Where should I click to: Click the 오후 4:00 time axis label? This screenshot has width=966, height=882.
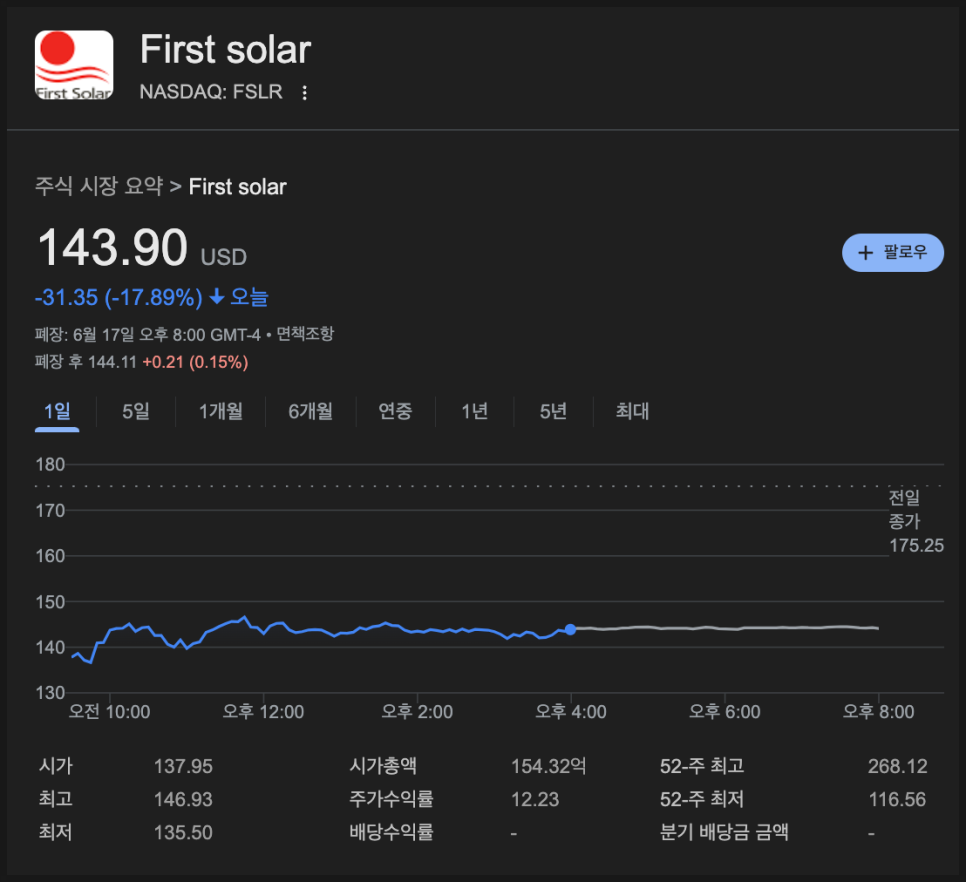click(x=570, y=712)
